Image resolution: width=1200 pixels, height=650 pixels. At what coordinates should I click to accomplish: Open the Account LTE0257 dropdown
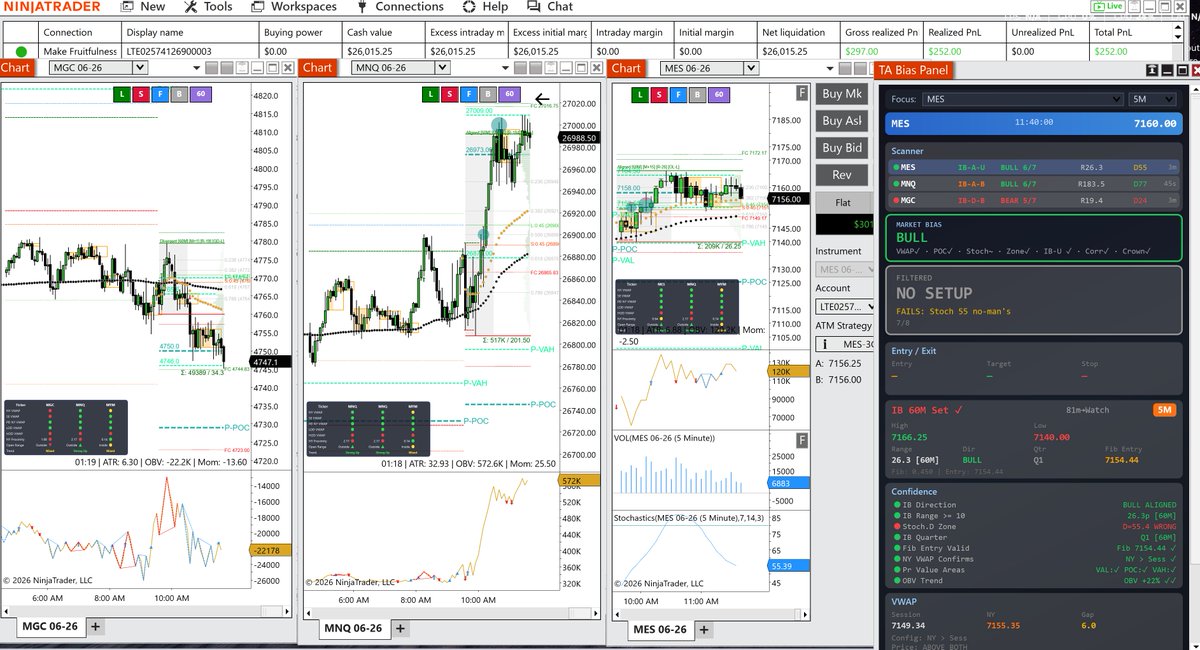click(x=846, y=306)
